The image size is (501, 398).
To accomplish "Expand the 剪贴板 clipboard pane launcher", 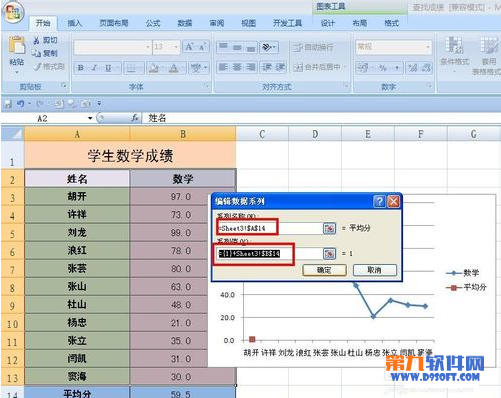I will 63,86.
